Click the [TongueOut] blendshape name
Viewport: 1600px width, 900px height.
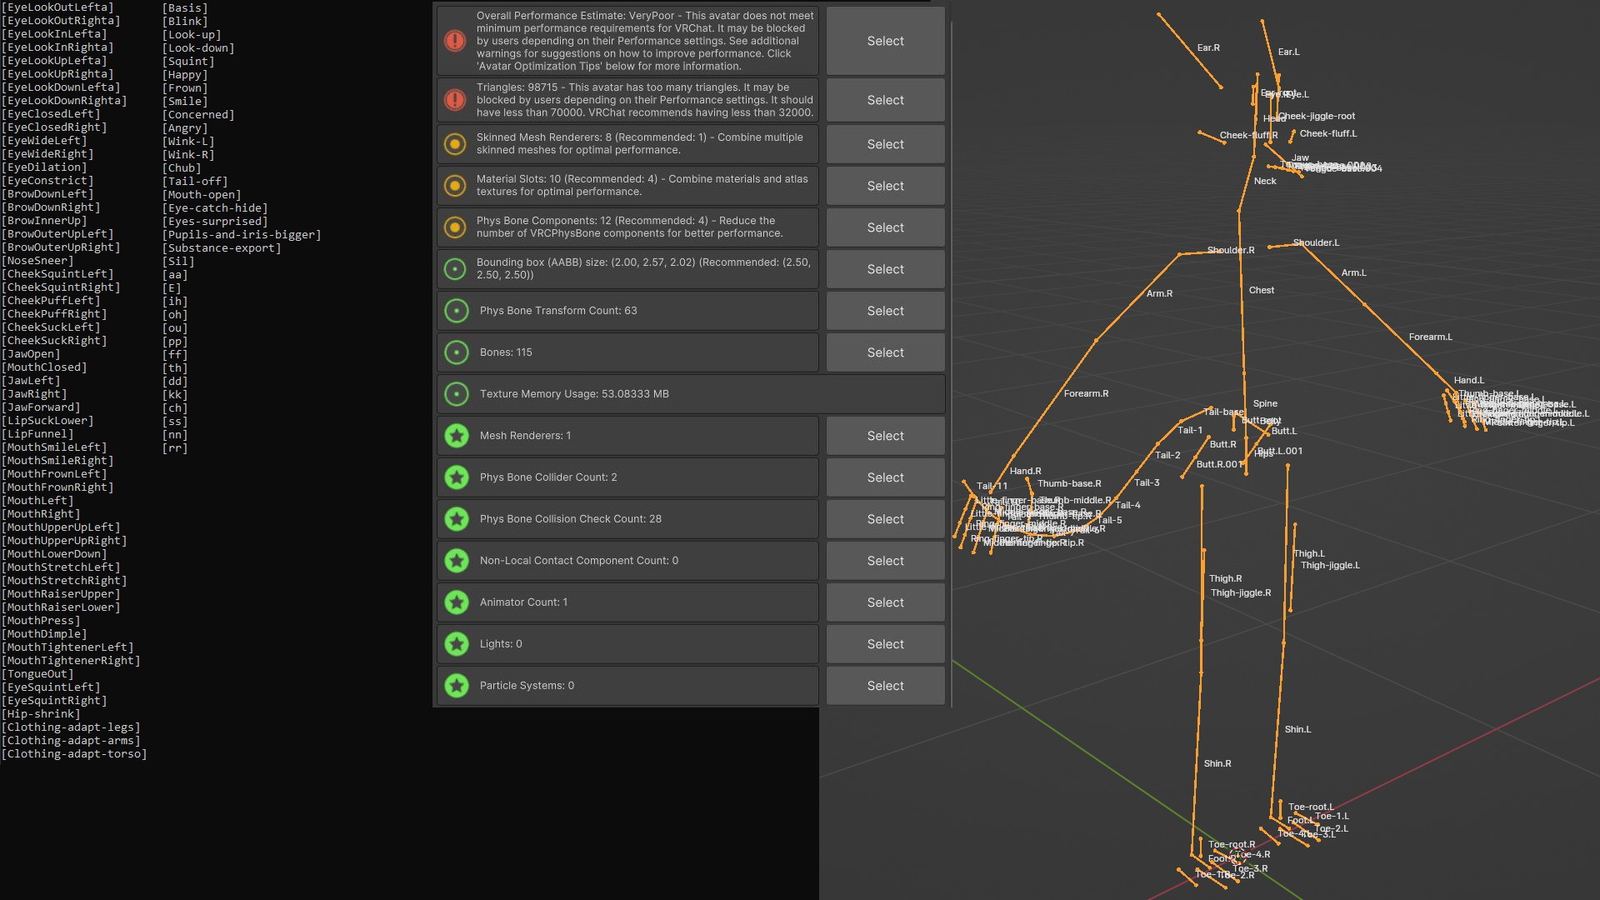37,674
